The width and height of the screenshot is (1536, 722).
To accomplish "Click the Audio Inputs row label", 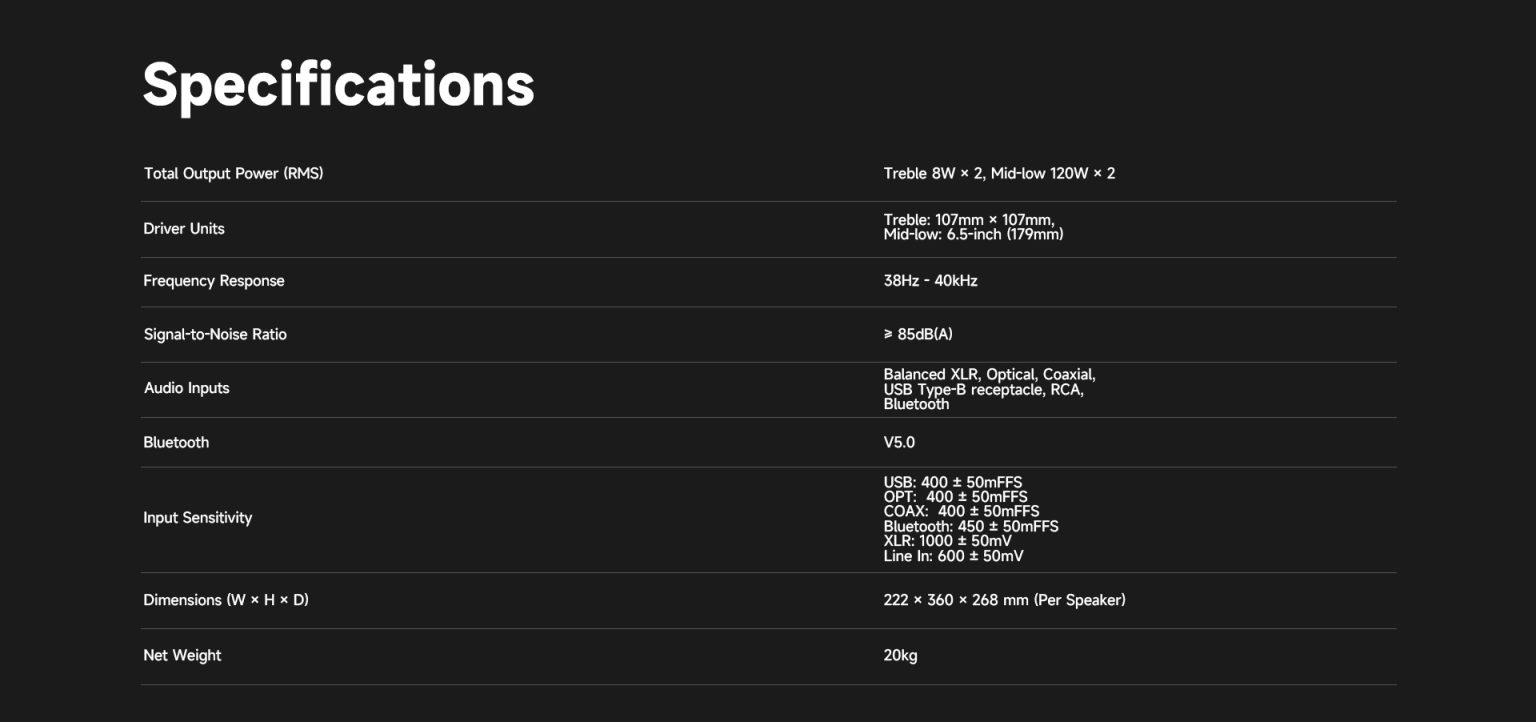I will (x=186, y=388).
